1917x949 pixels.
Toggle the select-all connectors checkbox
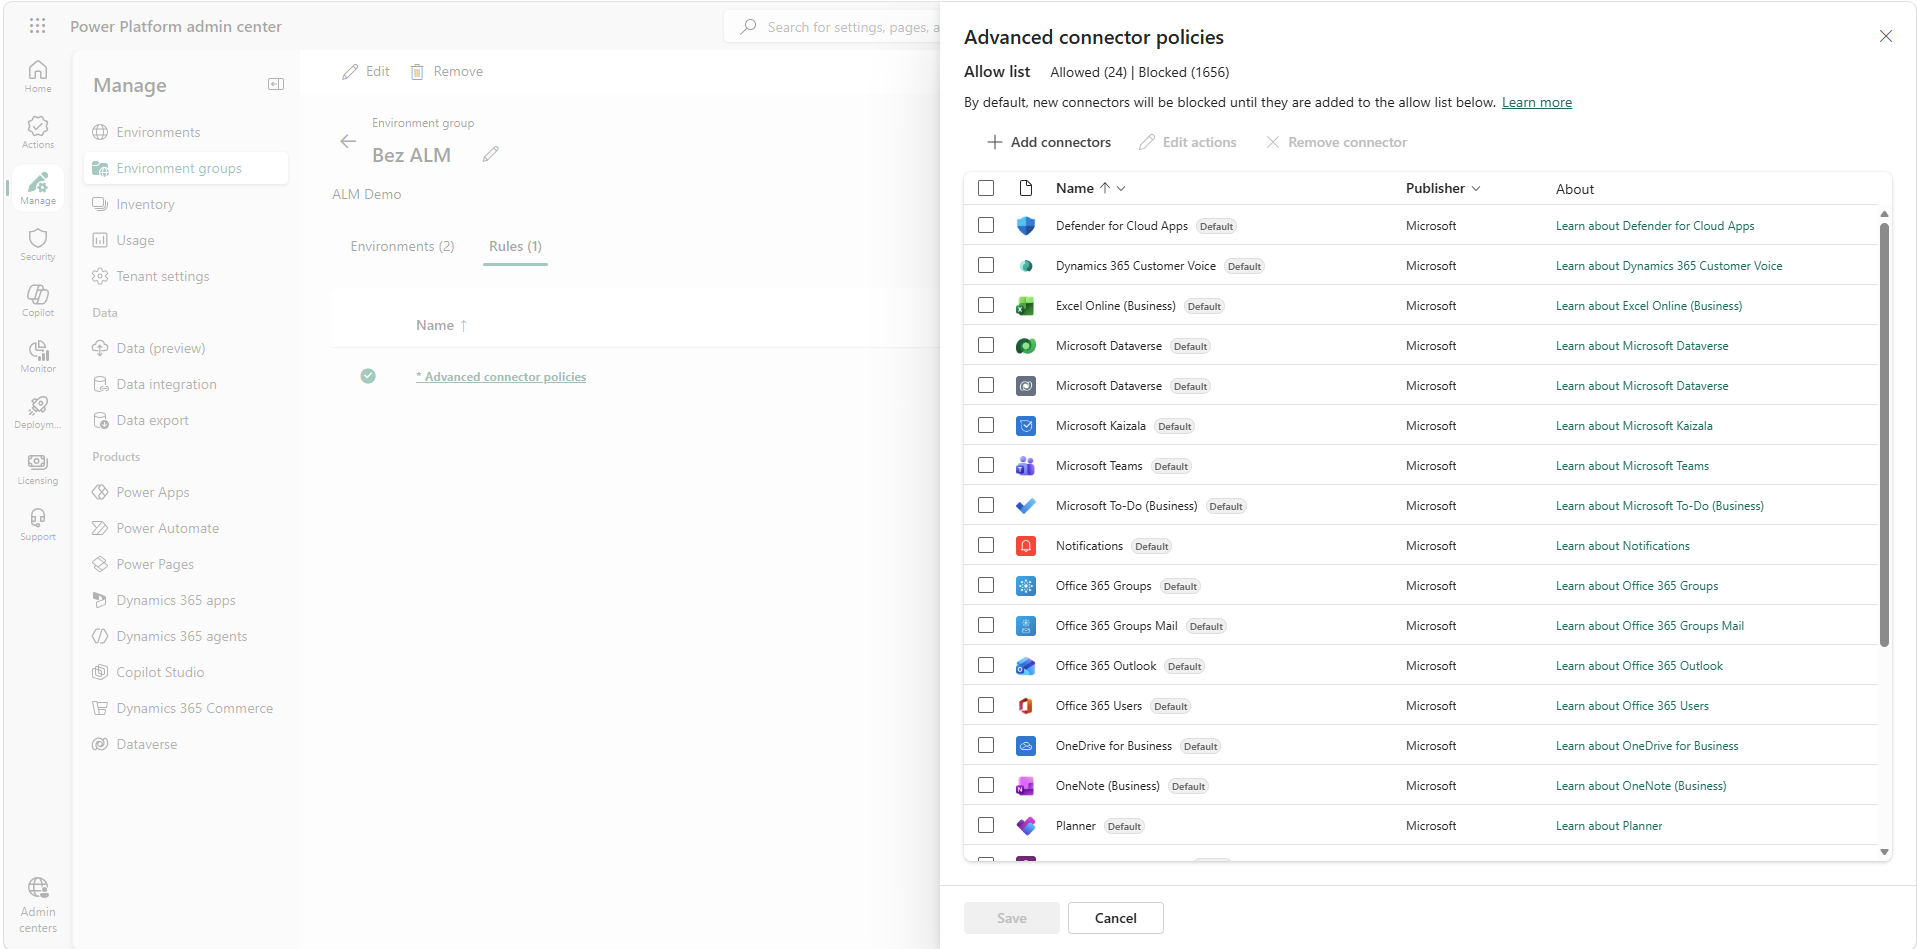click(986, 188)
